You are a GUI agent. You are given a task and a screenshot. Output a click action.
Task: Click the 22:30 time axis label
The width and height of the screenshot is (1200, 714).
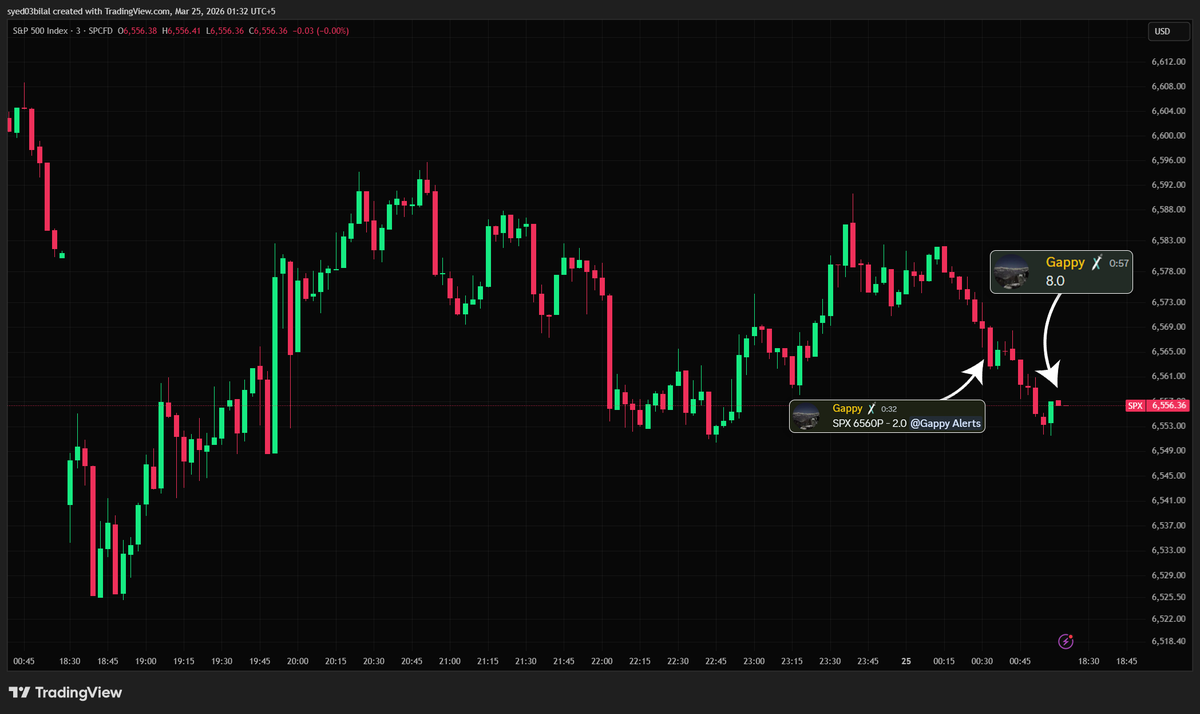[678, 661]
